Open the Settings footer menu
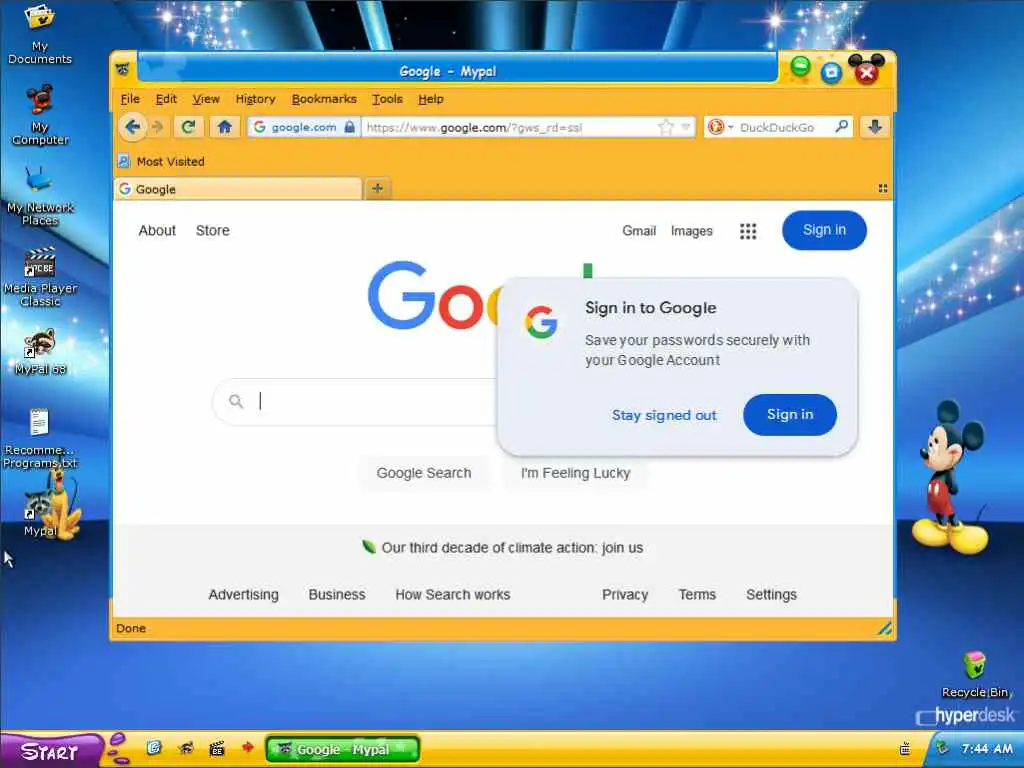The width and height of the screenshot is (1024, 768). (x=771, y=594)
